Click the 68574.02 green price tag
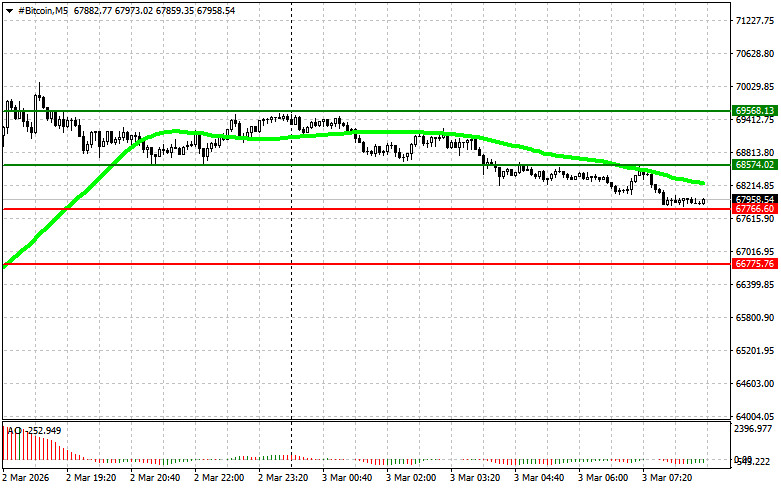 (755, 164)
